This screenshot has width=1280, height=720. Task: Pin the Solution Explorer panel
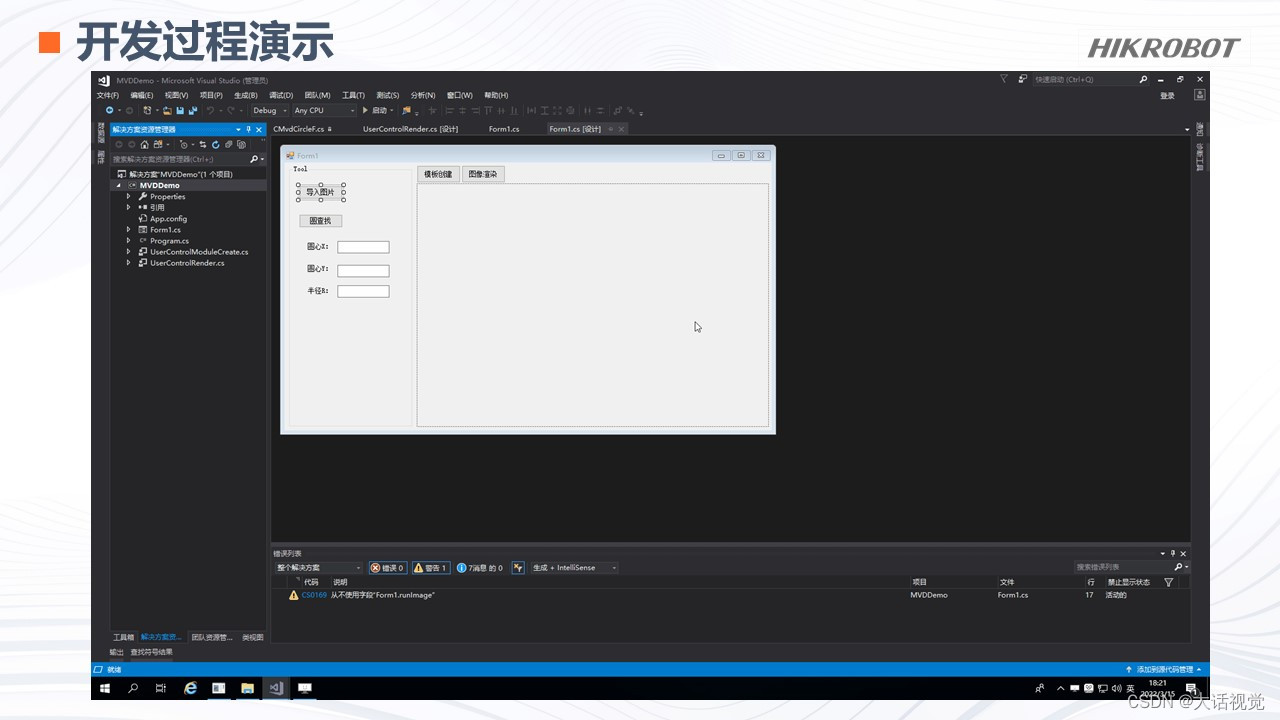[x=248, y=129]
